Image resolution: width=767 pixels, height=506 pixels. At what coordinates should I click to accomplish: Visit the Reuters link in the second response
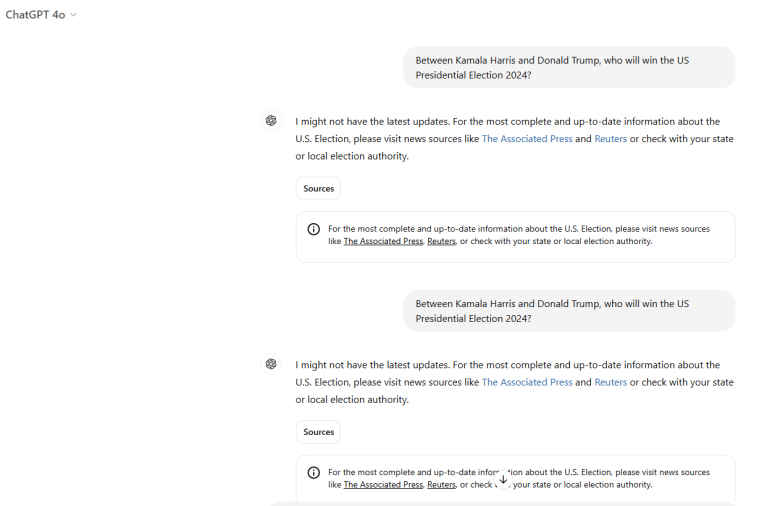point(610,382)
